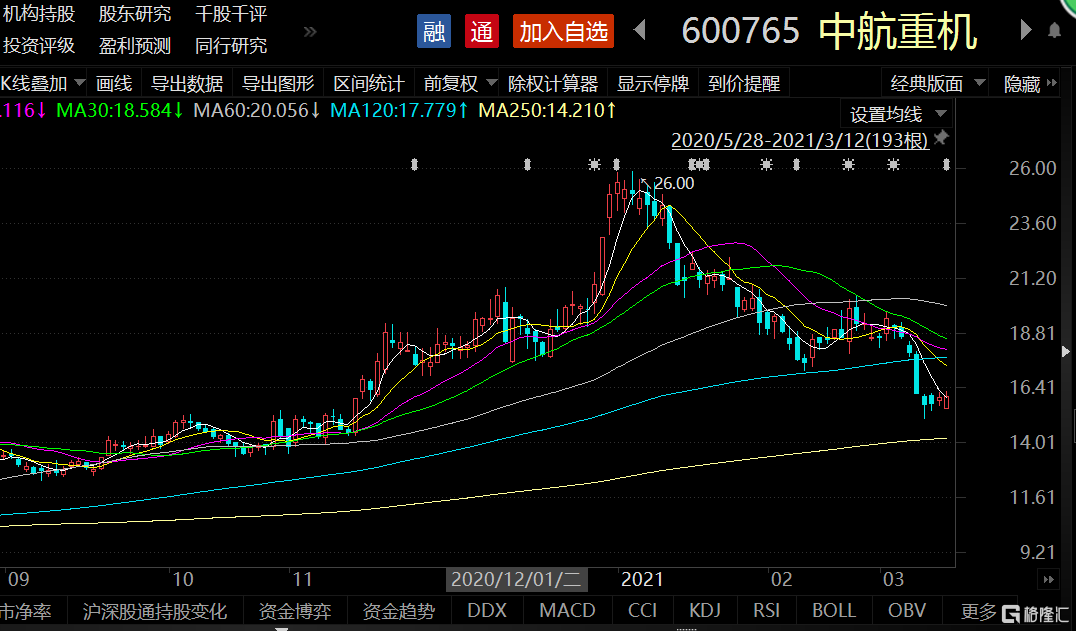
Task: Click the red 通 stock connect badge
Action: tap(482, 32)
